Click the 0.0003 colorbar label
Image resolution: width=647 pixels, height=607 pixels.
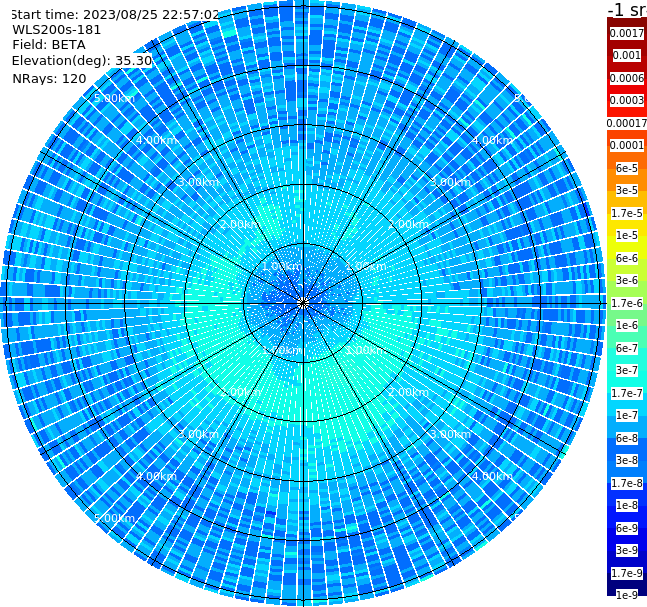click(627, 100)
